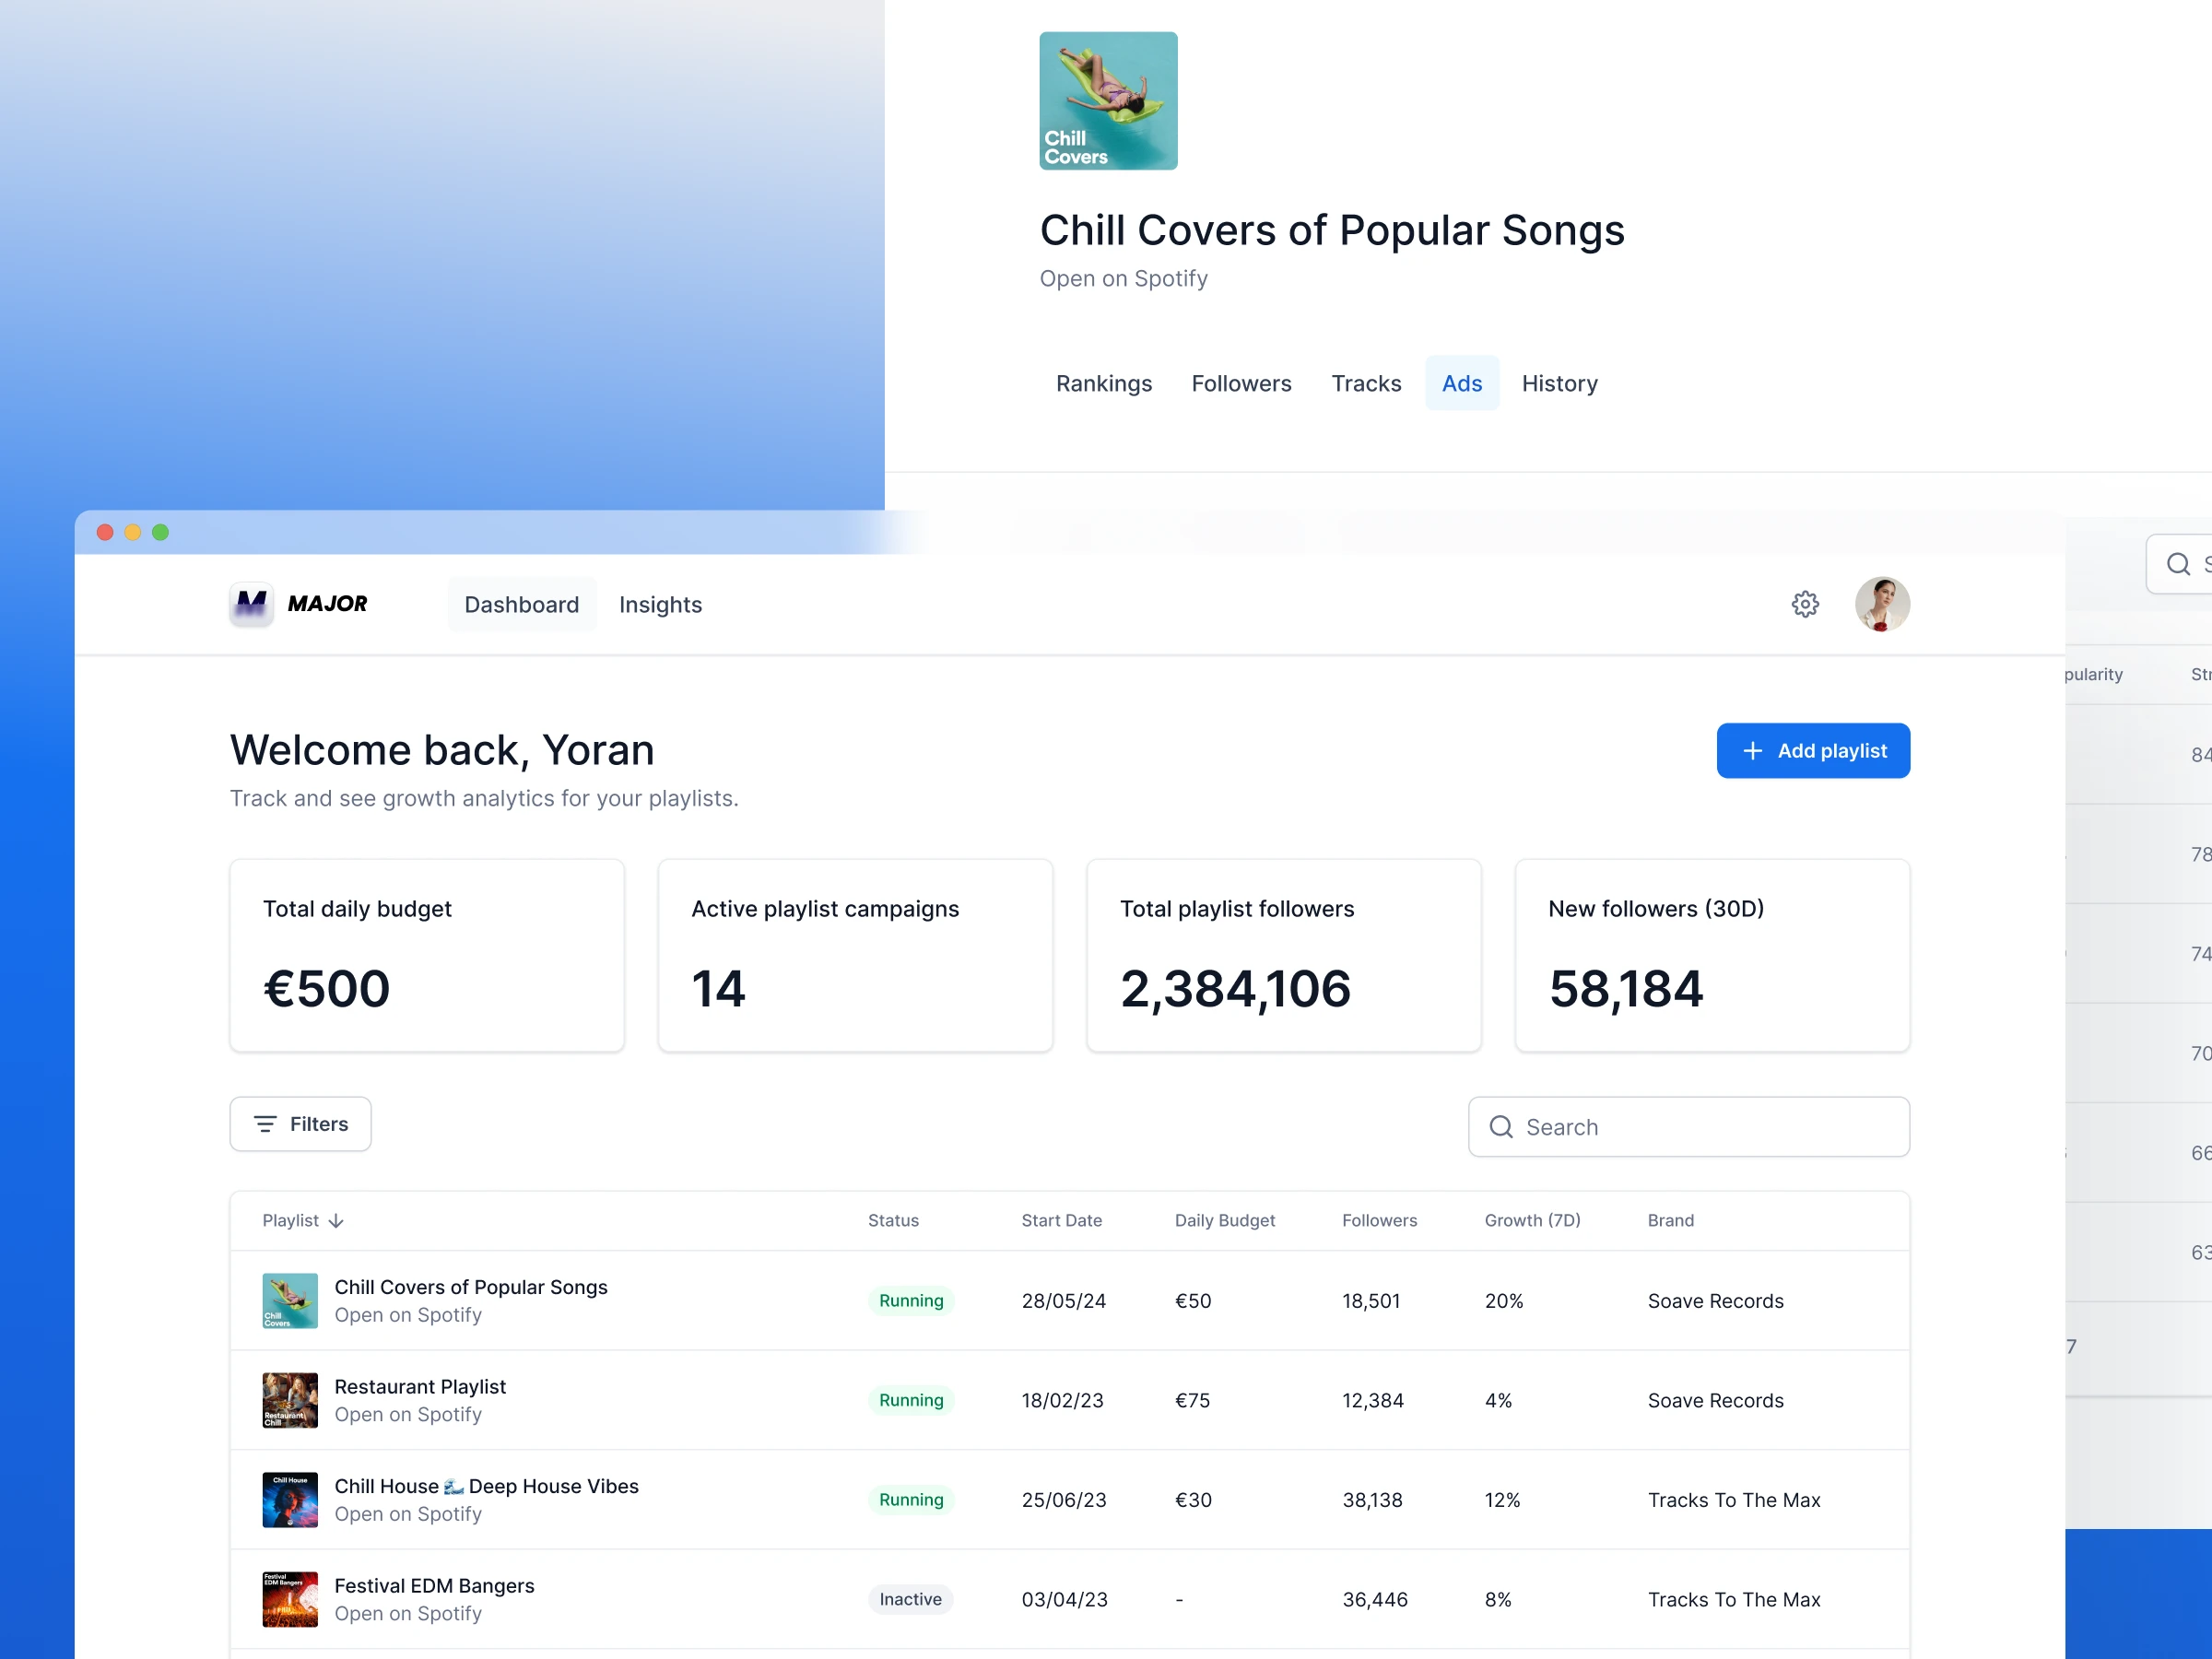The image size is (2212, 1659).
Task: Open Chill Covers header Open on Spotify link
Action: [x=1123, y=279]
